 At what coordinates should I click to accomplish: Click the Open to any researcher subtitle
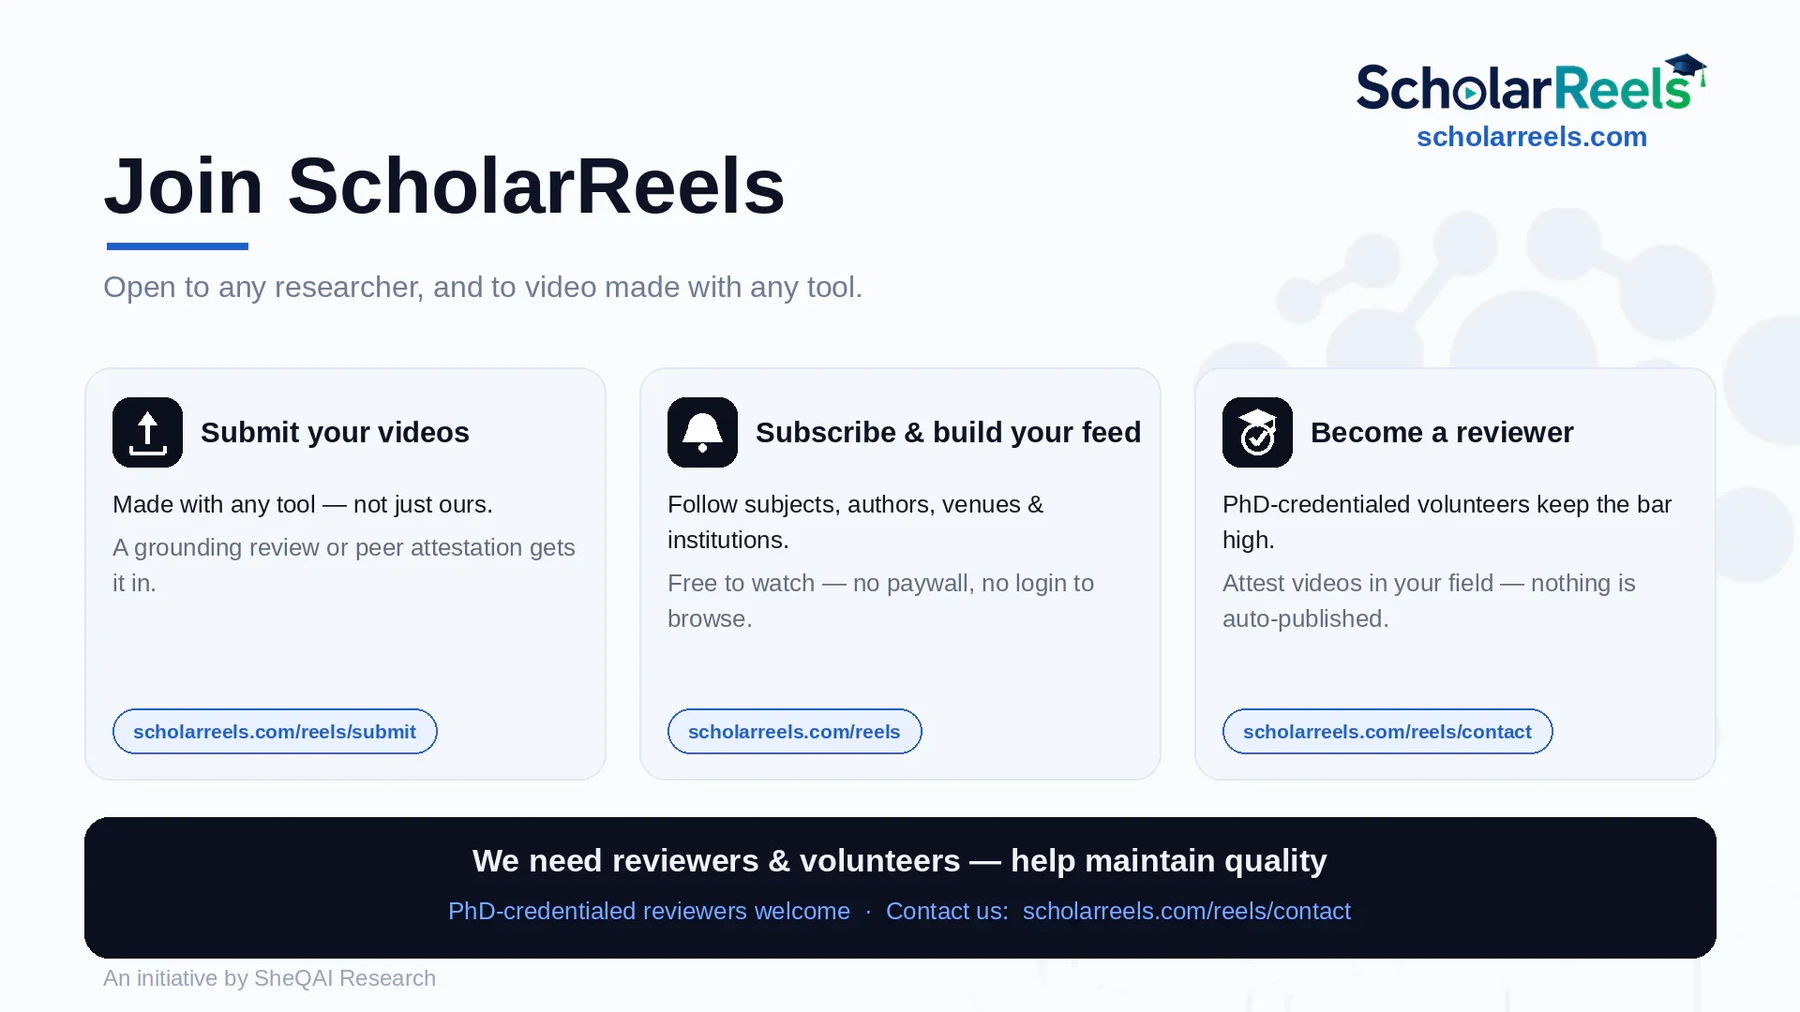483,287
